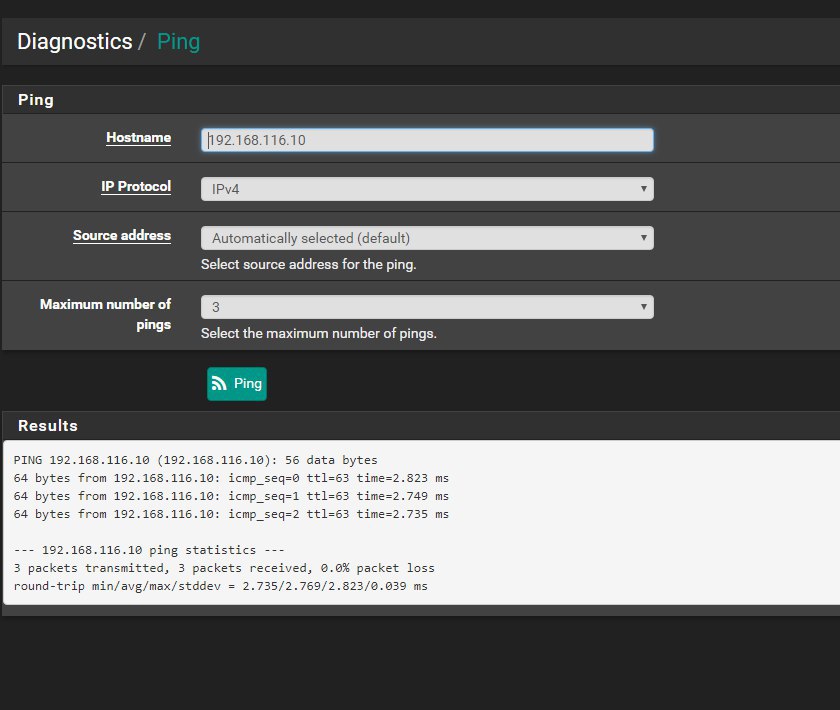The width and height of the screenshot is (840, 710).
Task: Click the Ping panel heading
Action: 36,100
